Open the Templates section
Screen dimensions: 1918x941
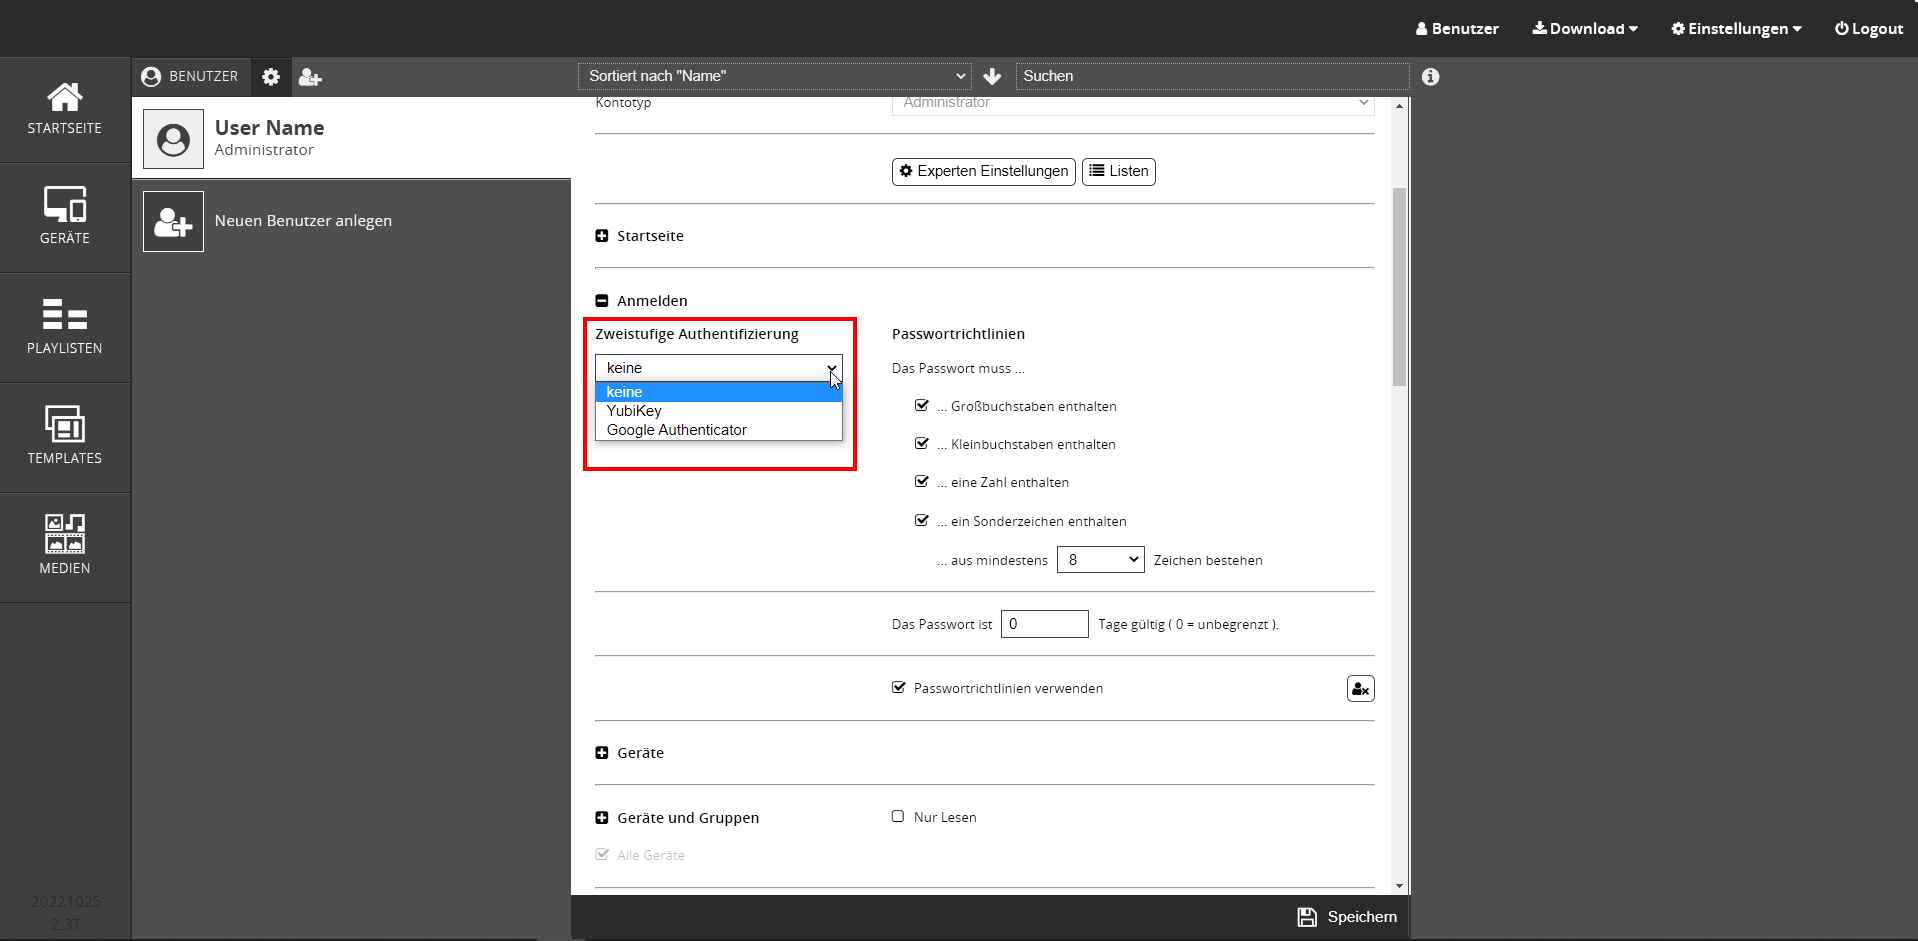tap(65, 436)
